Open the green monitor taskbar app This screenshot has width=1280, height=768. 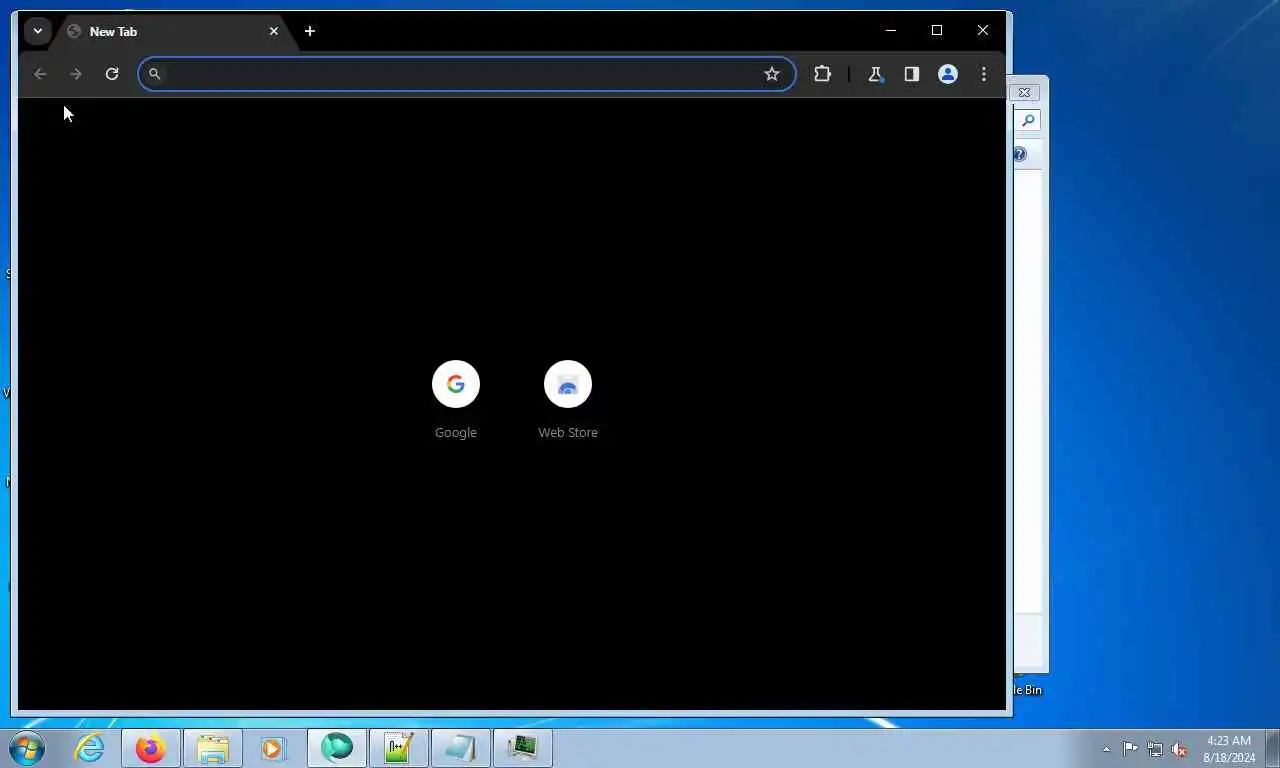click(x=523, y=748)
